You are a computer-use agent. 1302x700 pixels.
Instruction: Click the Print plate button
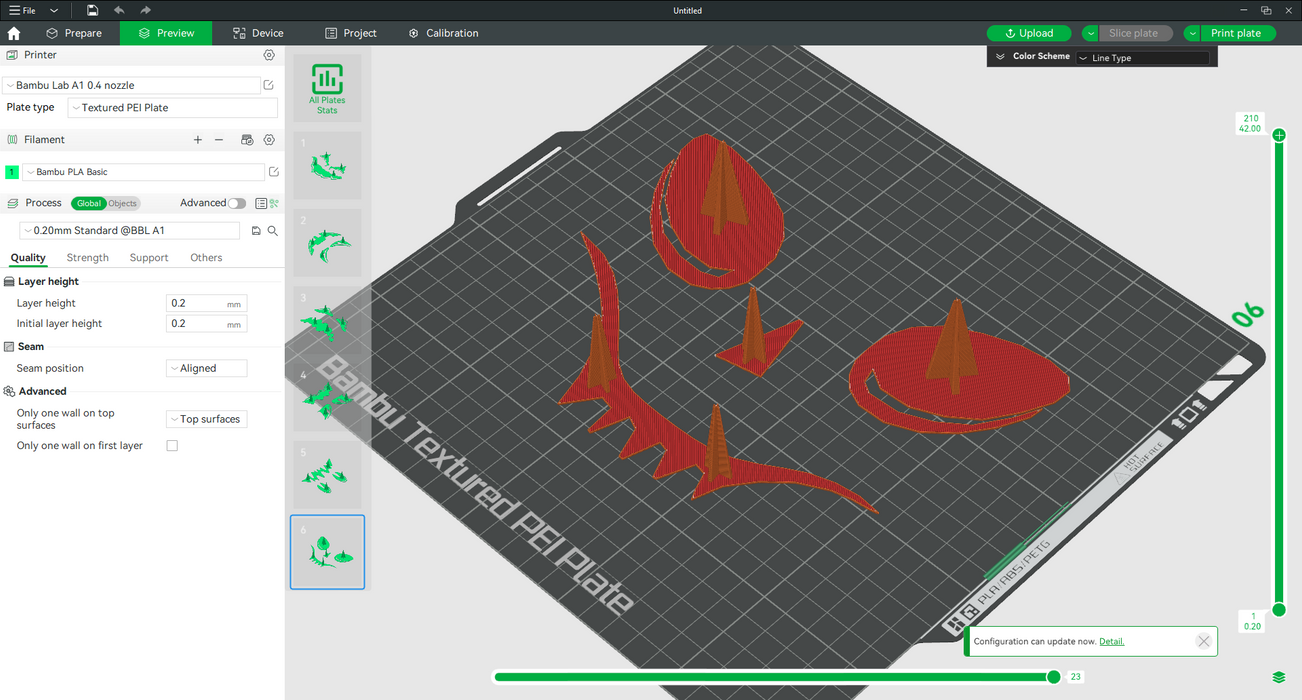pos(1236,33)
